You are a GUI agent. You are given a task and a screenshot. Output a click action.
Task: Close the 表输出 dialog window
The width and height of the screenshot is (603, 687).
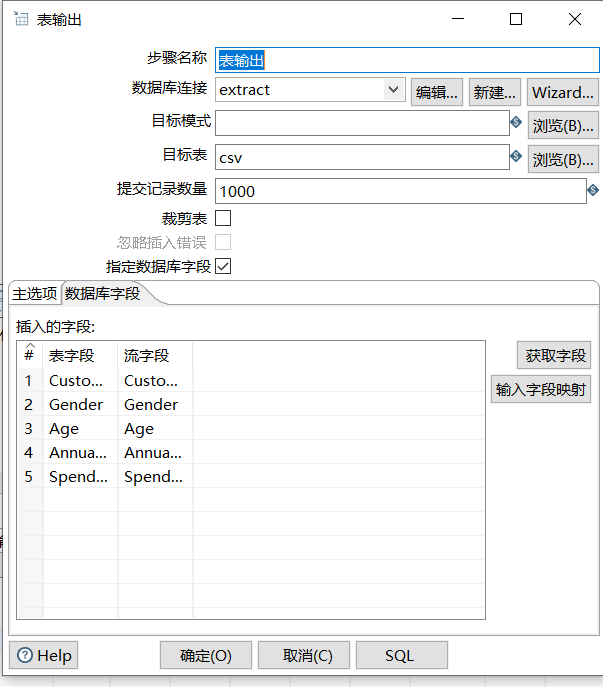pyautogui.click(x=575, y=19)
